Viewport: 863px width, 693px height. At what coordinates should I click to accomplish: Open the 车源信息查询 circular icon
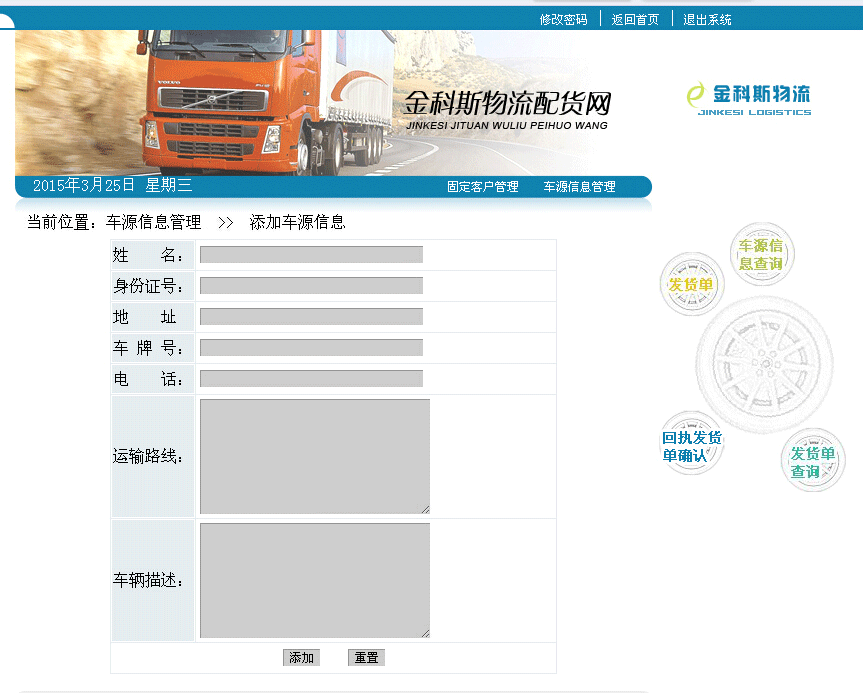point(761,255)
